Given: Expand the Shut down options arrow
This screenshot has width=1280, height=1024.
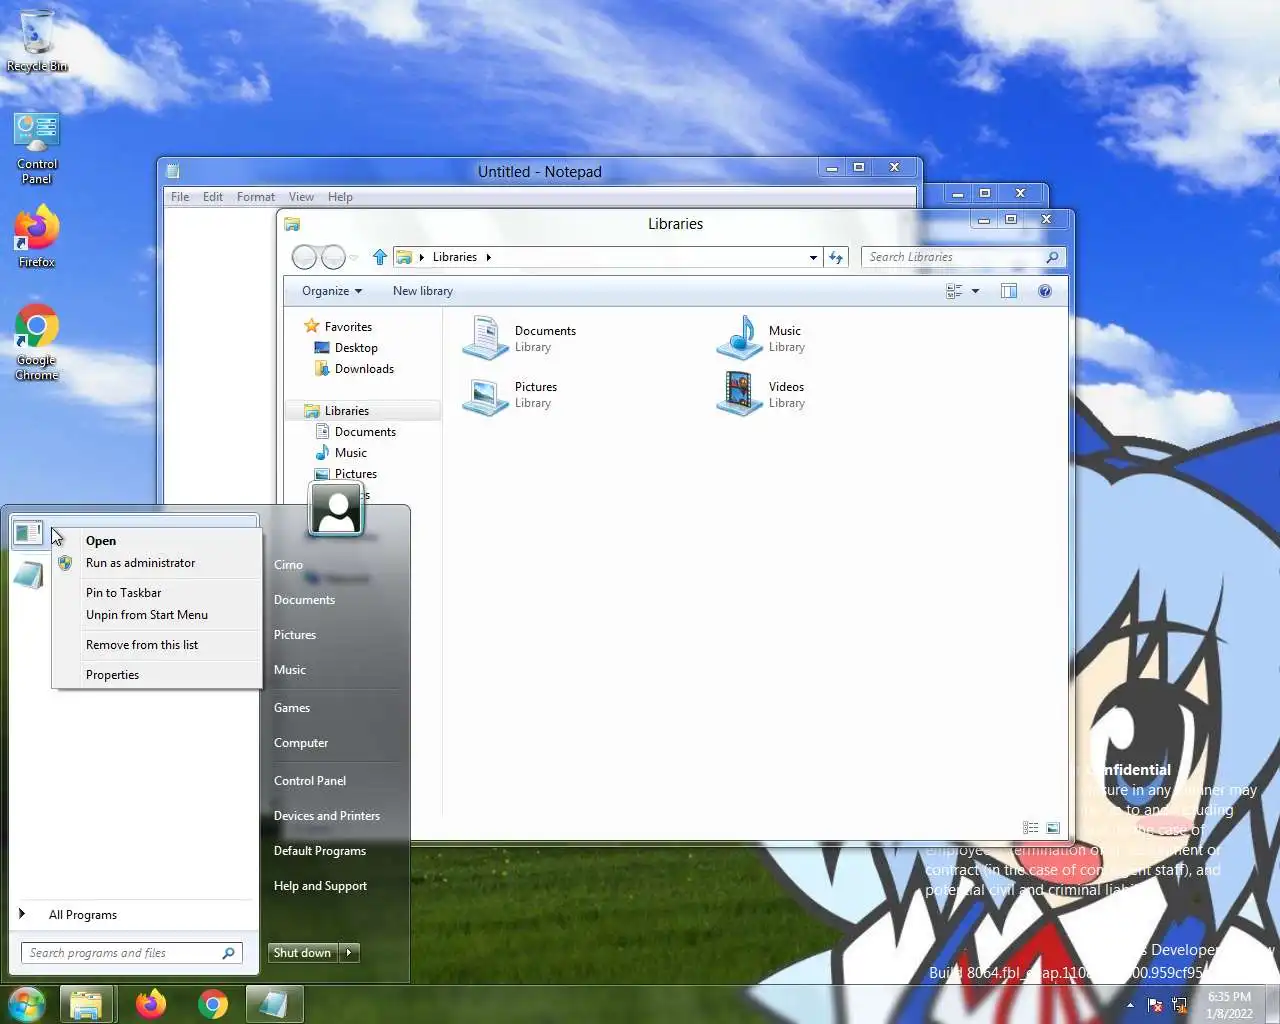Looking at the screenshot, I should pyautogui.click(x=349, y=953).
